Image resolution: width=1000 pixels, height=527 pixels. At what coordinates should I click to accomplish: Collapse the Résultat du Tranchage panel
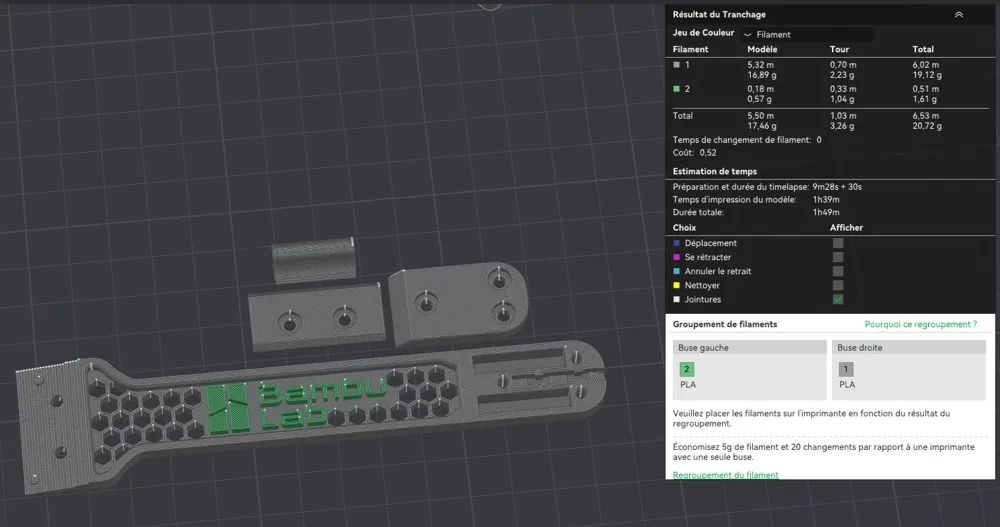959,15
